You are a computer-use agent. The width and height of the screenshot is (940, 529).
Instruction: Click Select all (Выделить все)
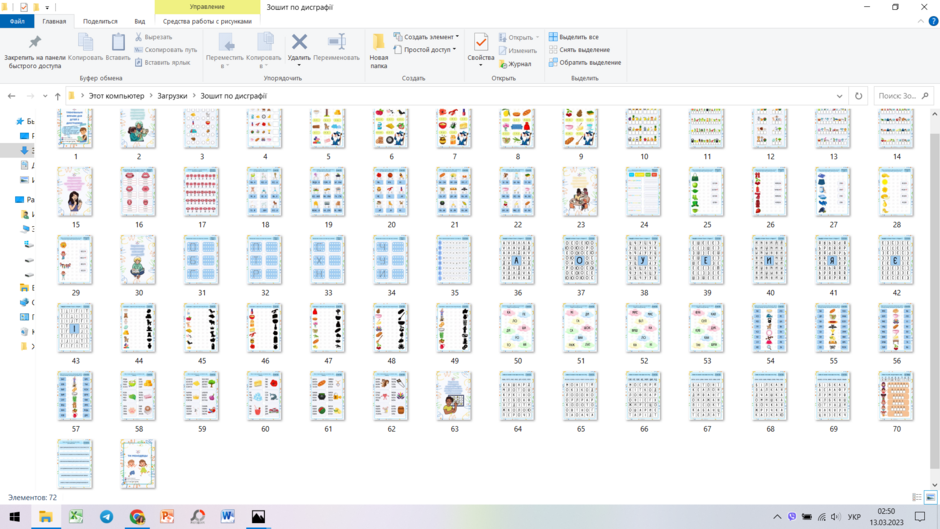(574, 37)
